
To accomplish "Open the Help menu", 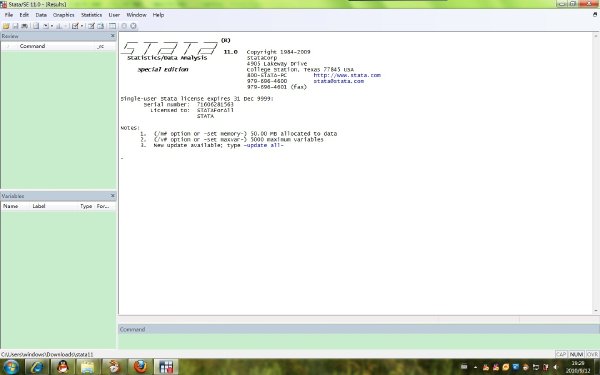I will tap(158, 15).
